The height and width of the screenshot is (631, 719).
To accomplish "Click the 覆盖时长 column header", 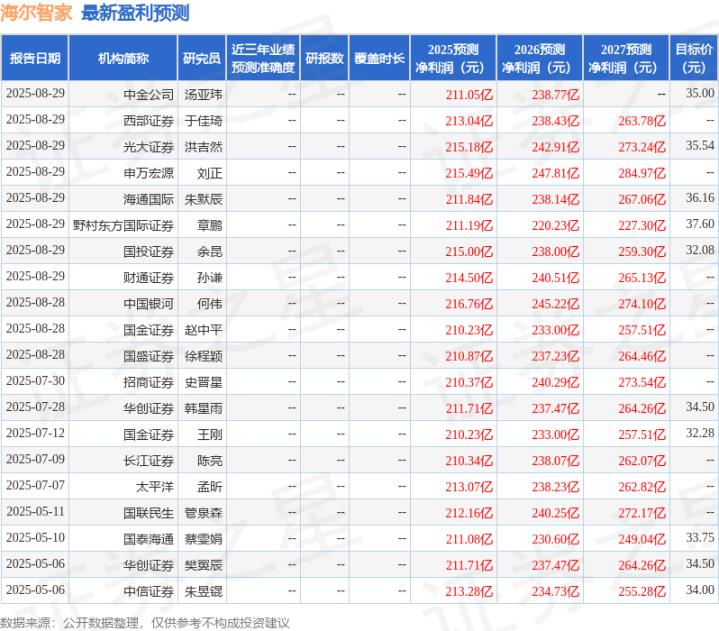I will [x=379, y=58].
